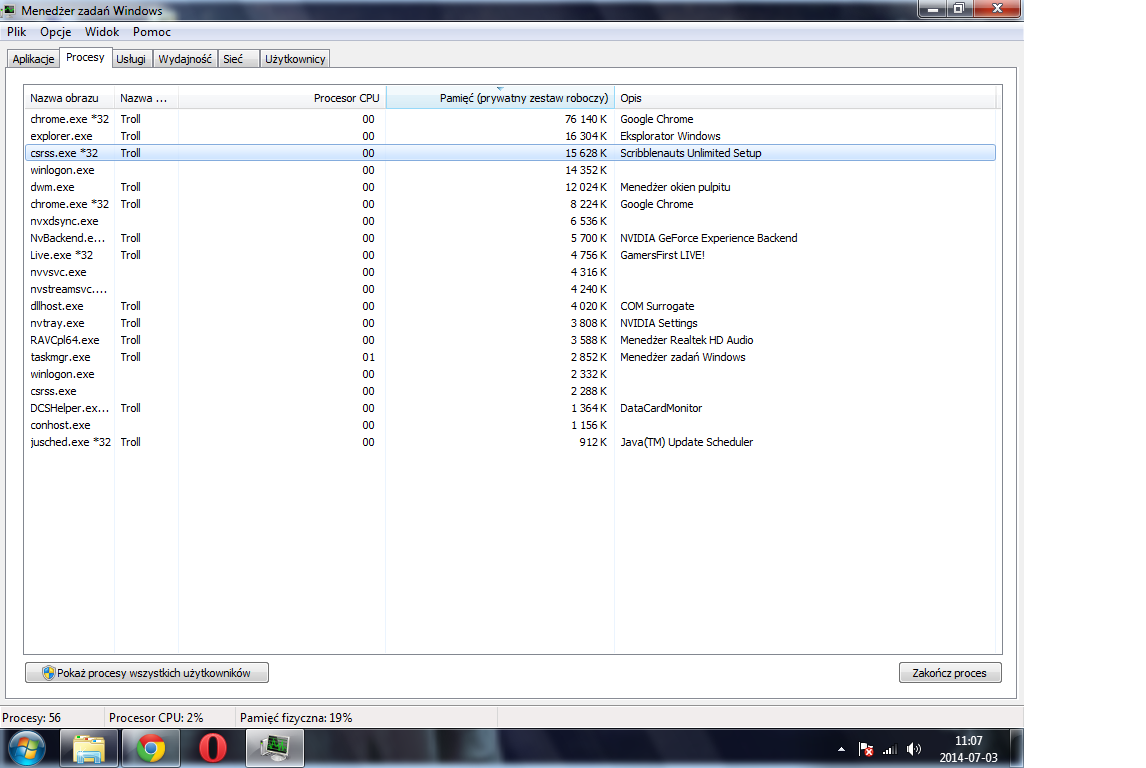Viewport: 1146px width, 768px height.
Task: Select the winlogon.exe row using 2 332 K
Action: click(510, 374)
